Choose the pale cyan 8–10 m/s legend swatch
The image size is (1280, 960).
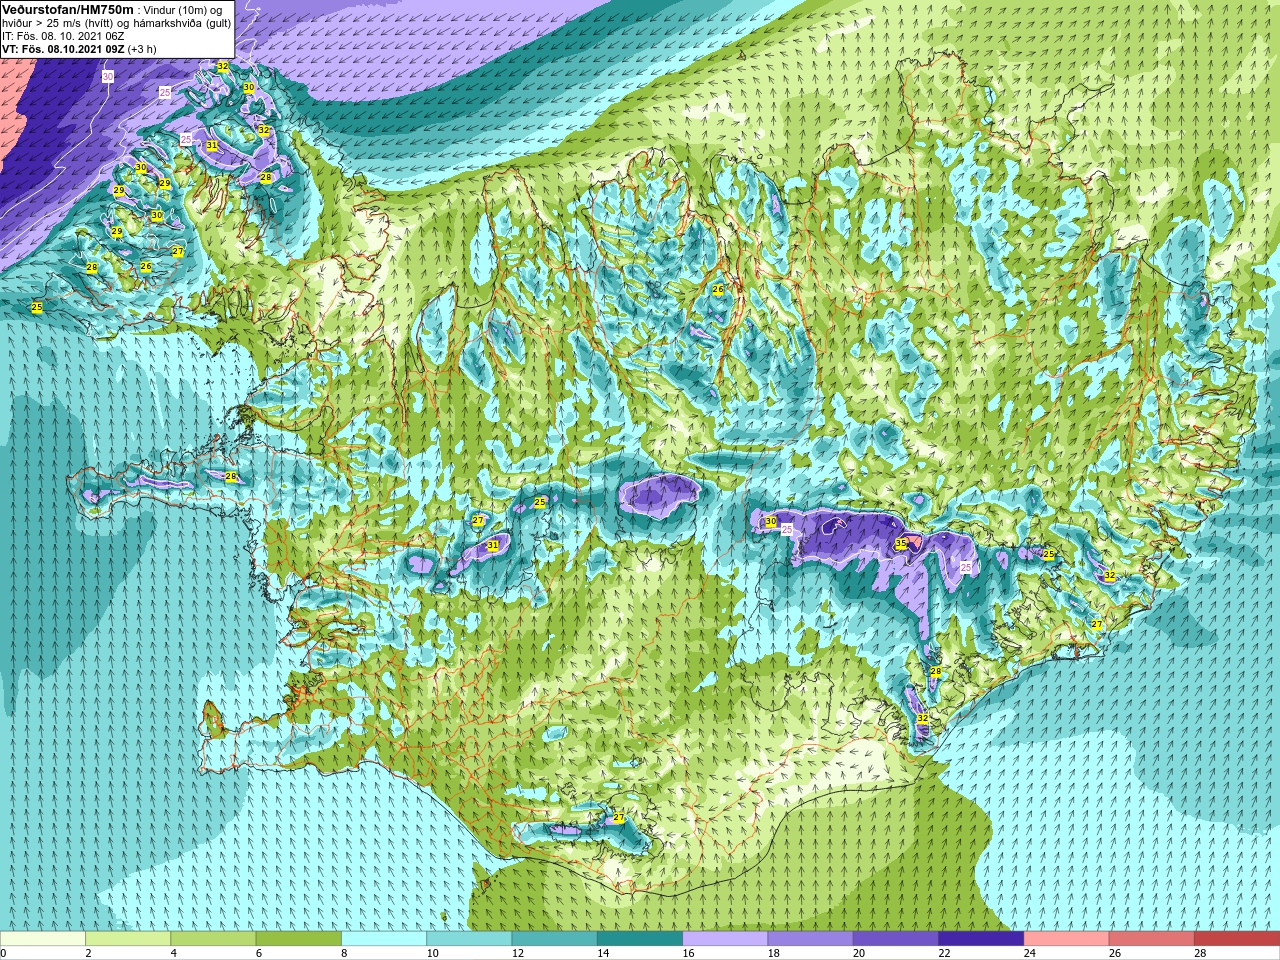point(384,939)
